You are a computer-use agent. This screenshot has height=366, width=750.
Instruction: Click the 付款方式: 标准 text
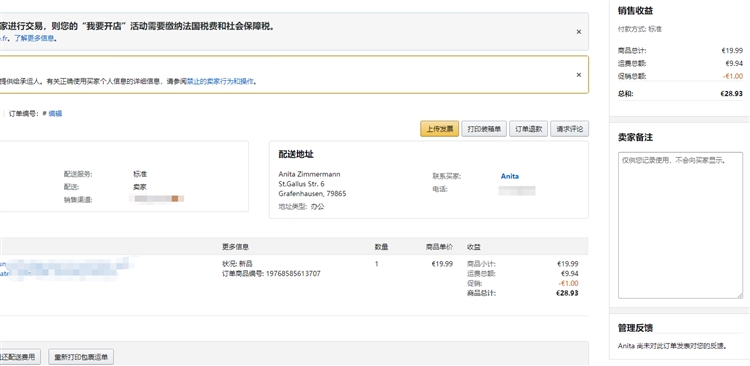pyautogui.click(x=640, y=29)
